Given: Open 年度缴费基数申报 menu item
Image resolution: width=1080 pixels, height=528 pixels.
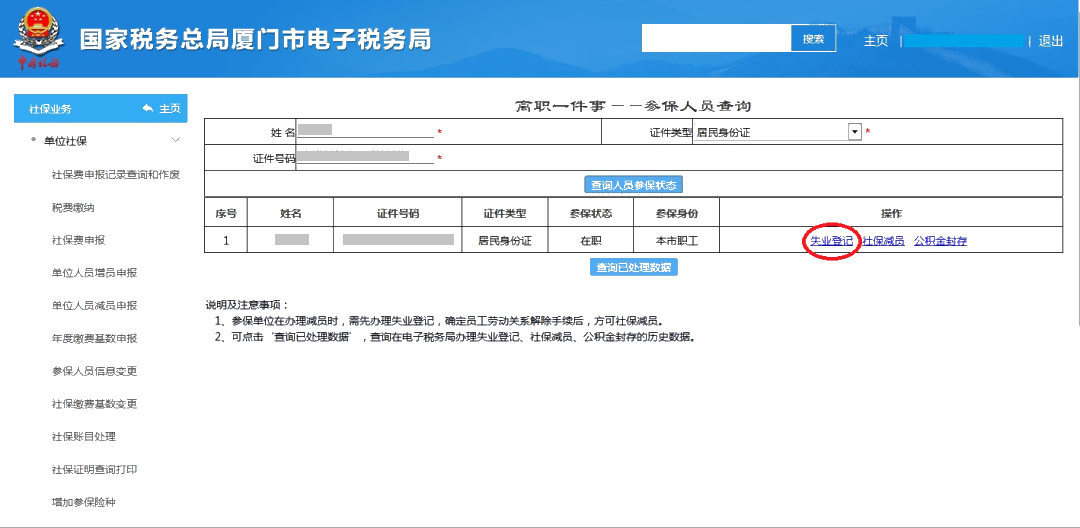Looking at the screenshot, I should (94, 339).
